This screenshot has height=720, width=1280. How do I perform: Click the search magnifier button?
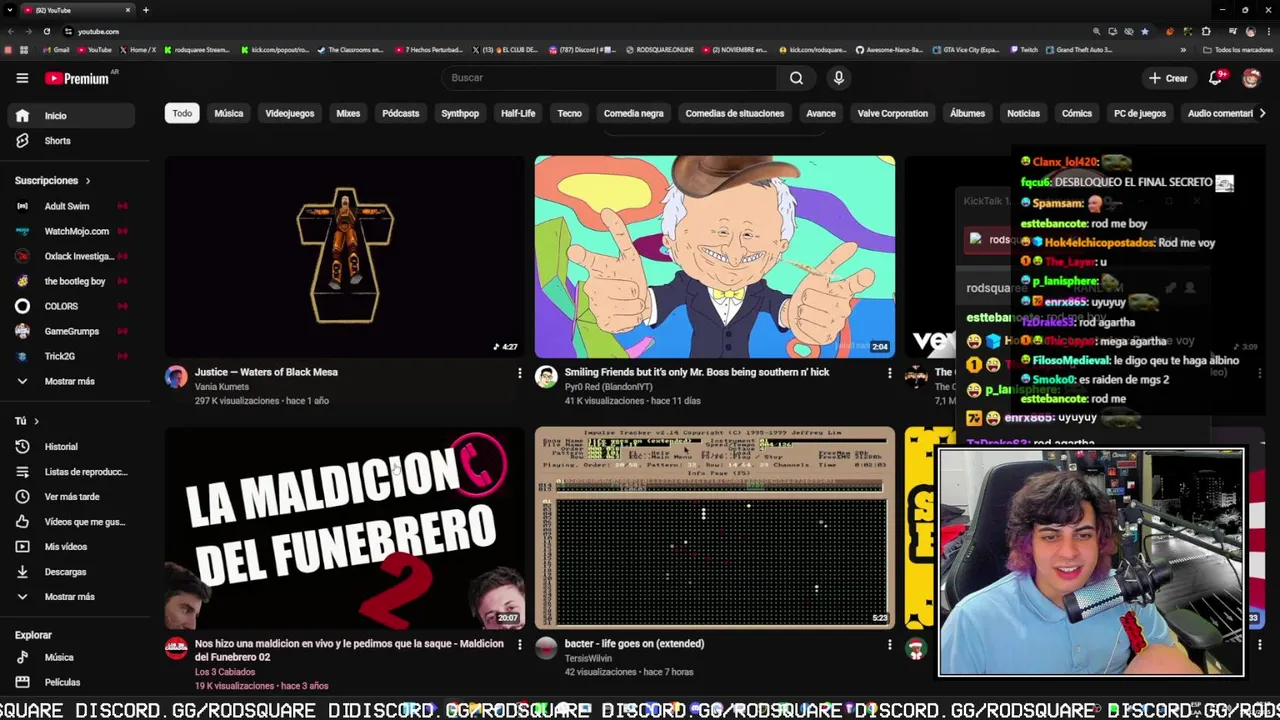796,78
